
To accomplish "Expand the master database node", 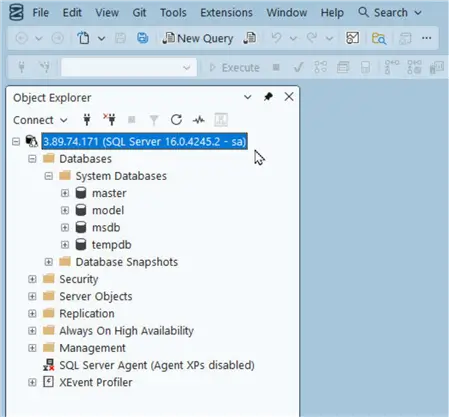I will (65, 193).
